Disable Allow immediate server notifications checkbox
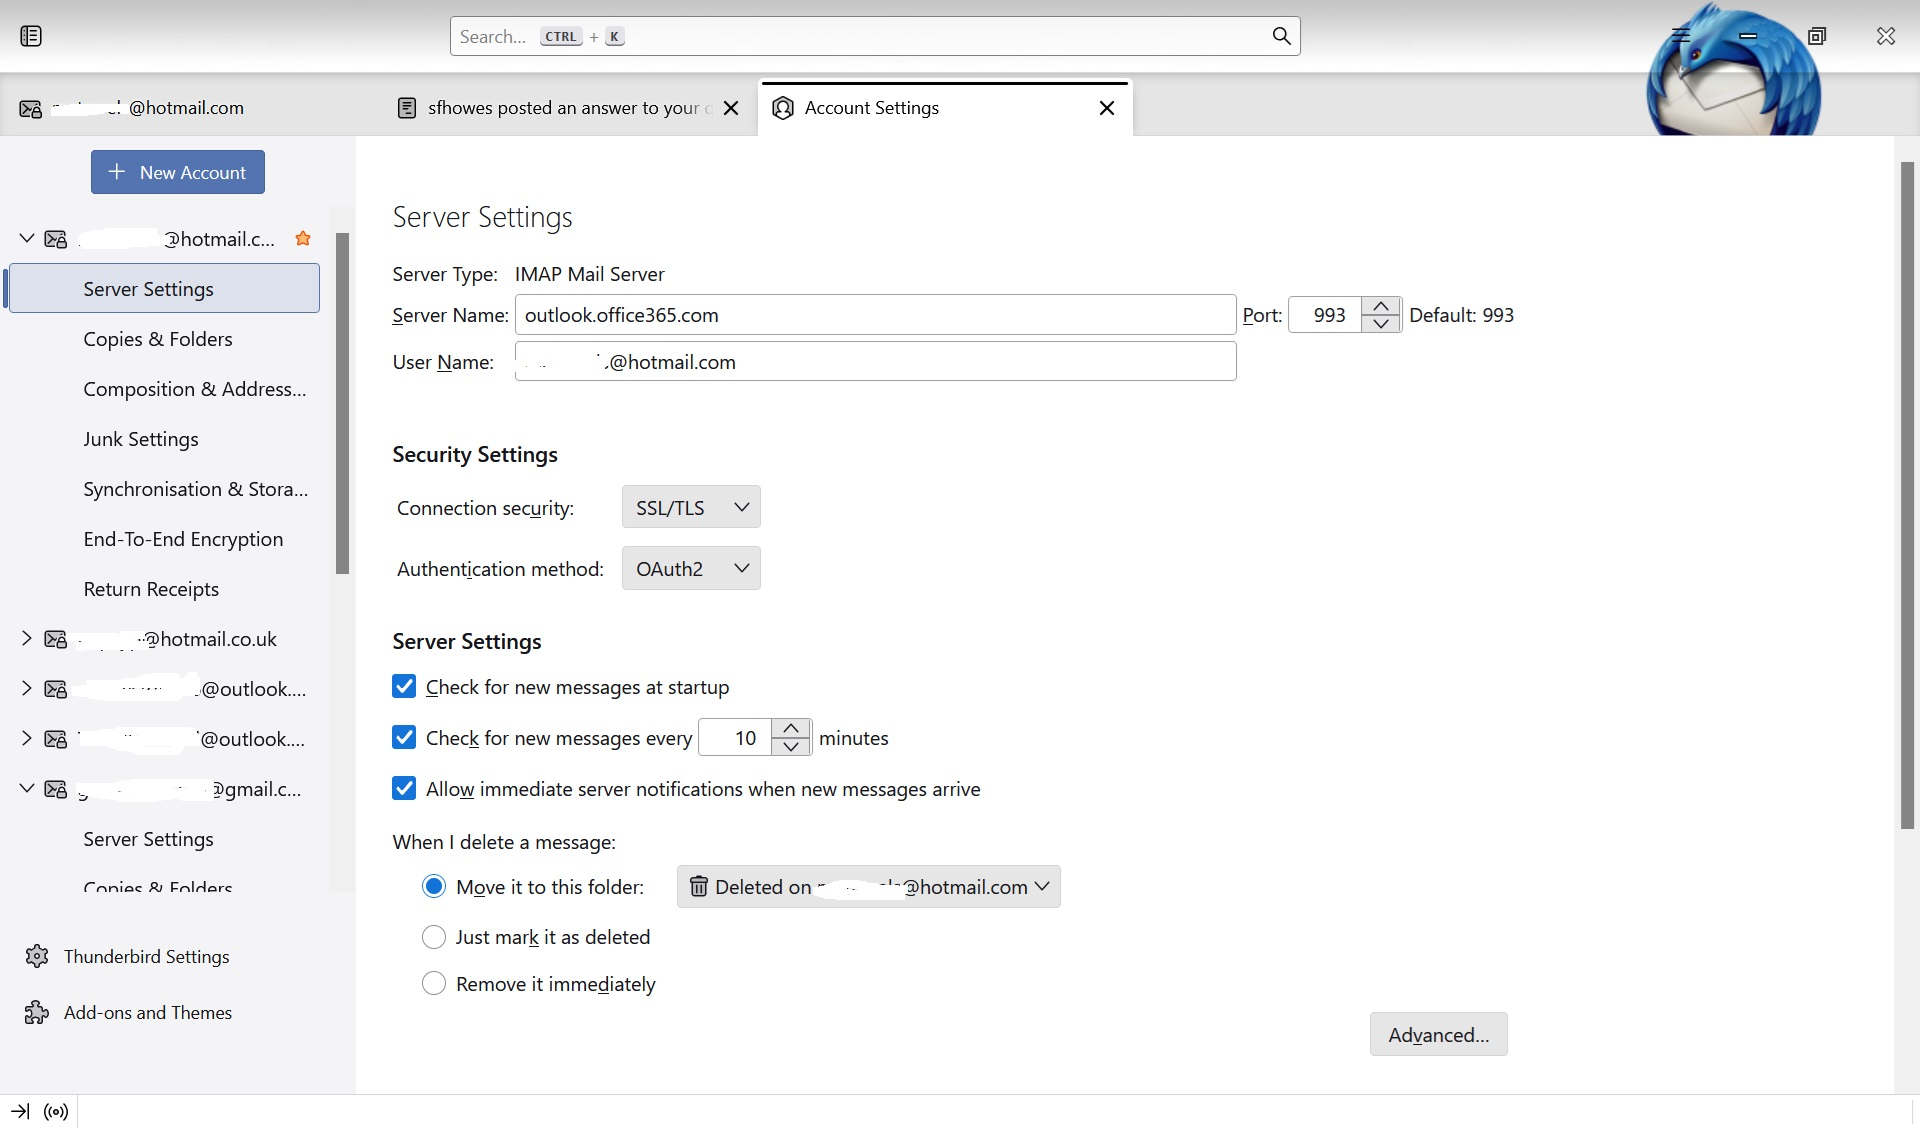The height and width of the screenshot is (1128, 1920). click(x=404, y=788)
